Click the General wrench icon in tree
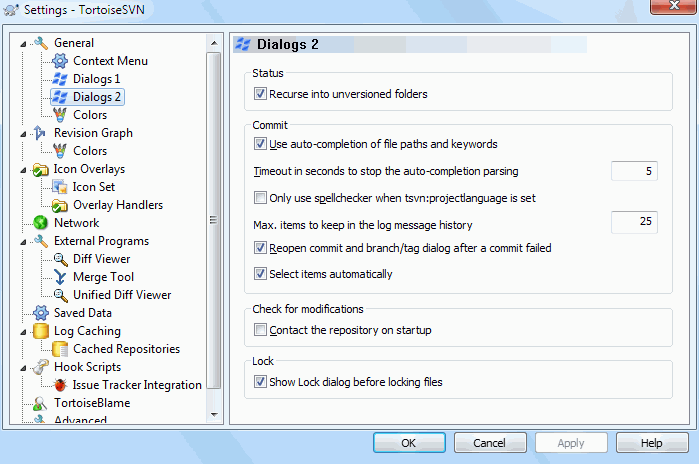 [x=41, y=43]
